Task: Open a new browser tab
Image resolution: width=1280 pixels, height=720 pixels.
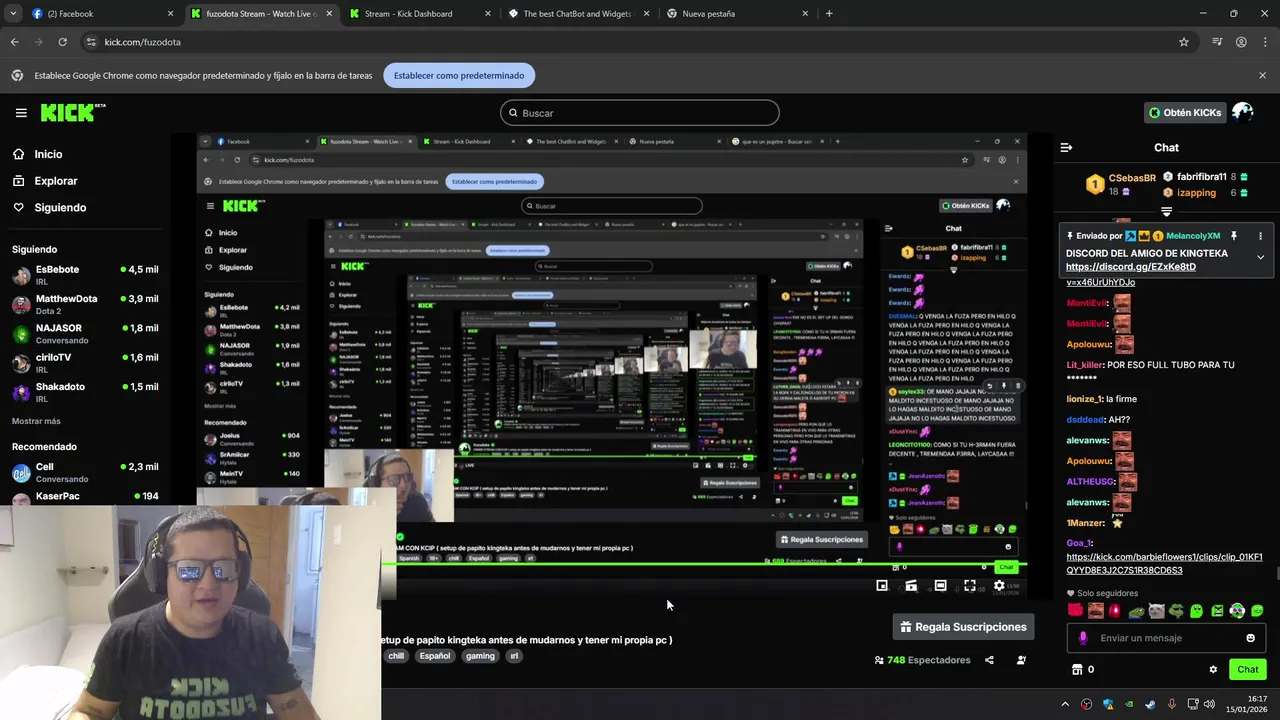Action: [x=829, y=14]
